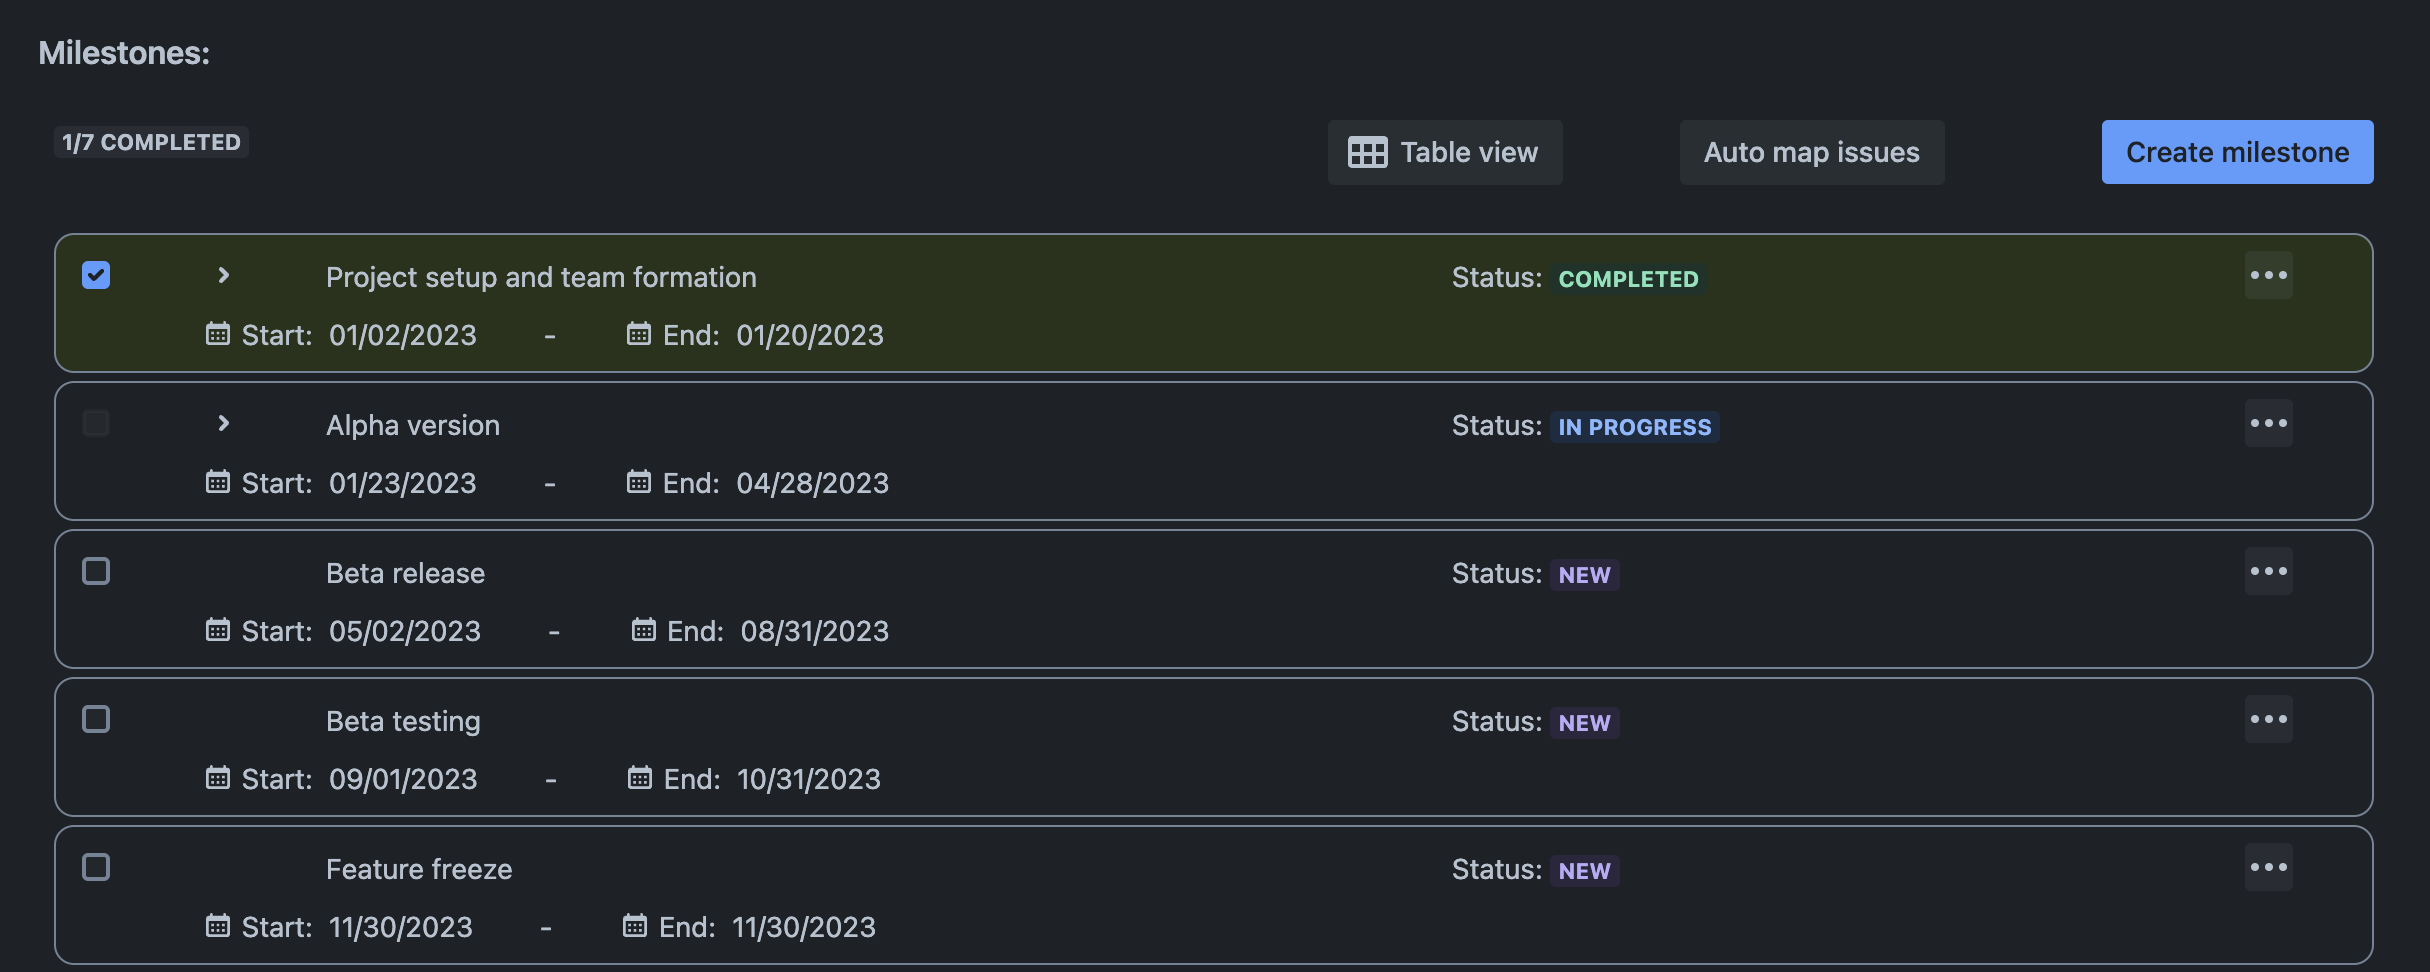Image resolution: width=2430 pixels, height=972 pixels.
Task: Click the Auto map issues button
Action: click(1811, 152)
